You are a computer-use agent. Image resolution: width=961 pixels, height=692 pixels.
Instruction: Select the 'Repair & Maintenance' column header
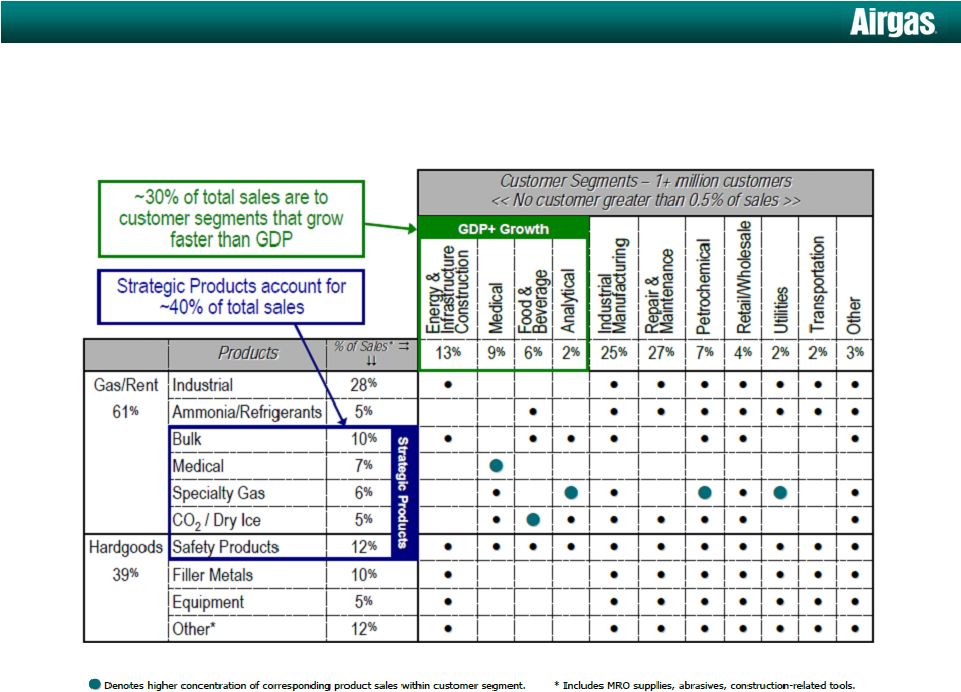tap(659, 292)
